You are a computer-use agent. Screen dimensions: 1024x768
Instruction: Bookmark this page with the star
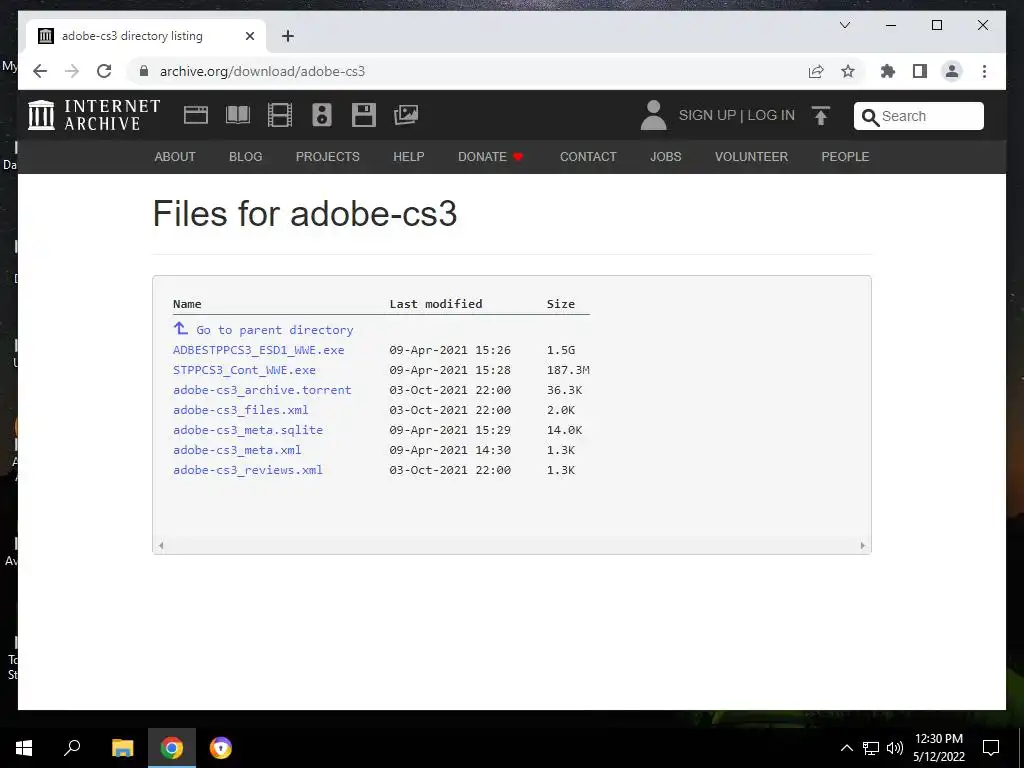point(848,71)
